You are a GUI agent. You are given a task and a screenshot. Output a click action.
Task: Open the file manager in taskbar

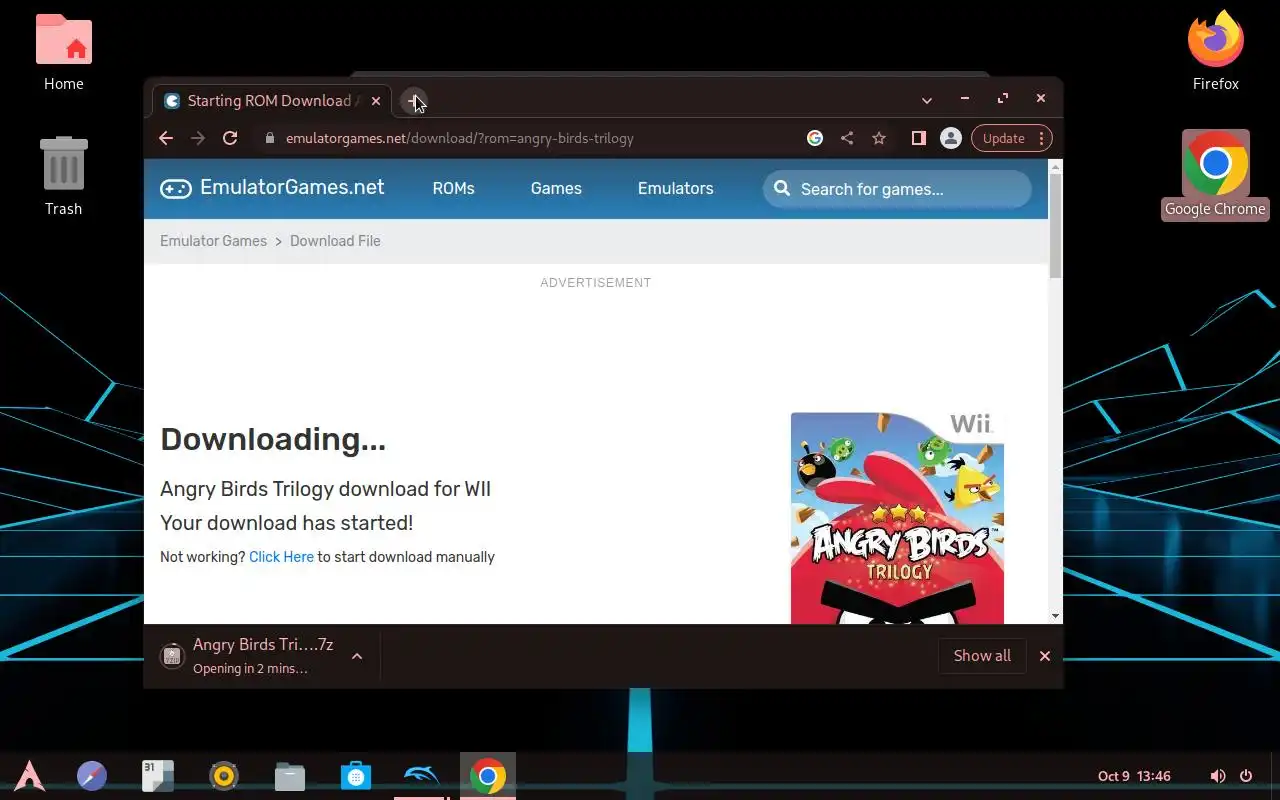coord(290,776)
